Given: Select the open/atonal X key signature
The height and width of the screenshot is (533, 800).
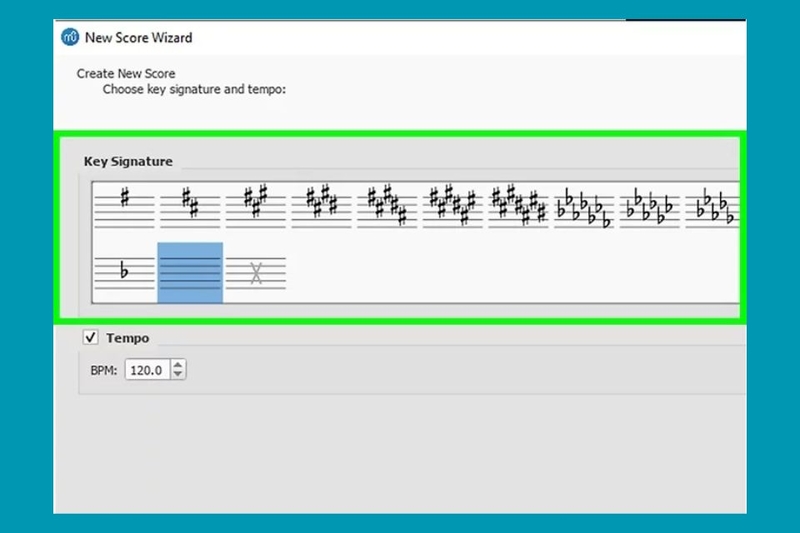Looking at the screenshot, I should point(256,273).
